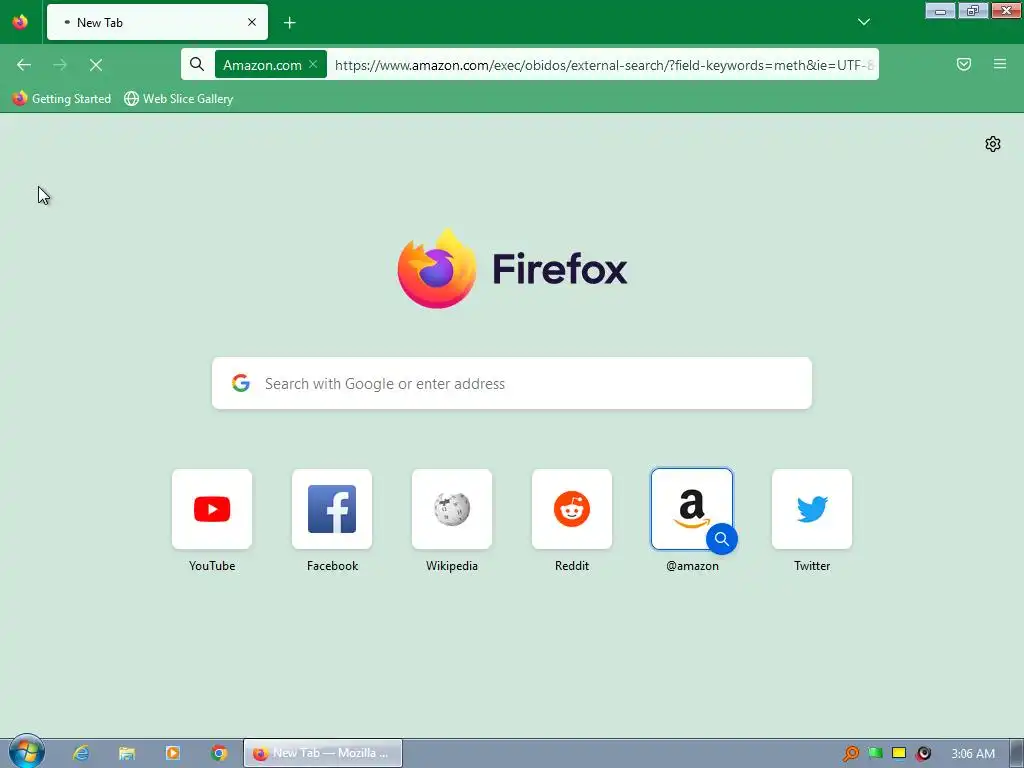The image size is (1024, 768).
Task: Open new tab personalize settings gear
Action: point(993,144)
